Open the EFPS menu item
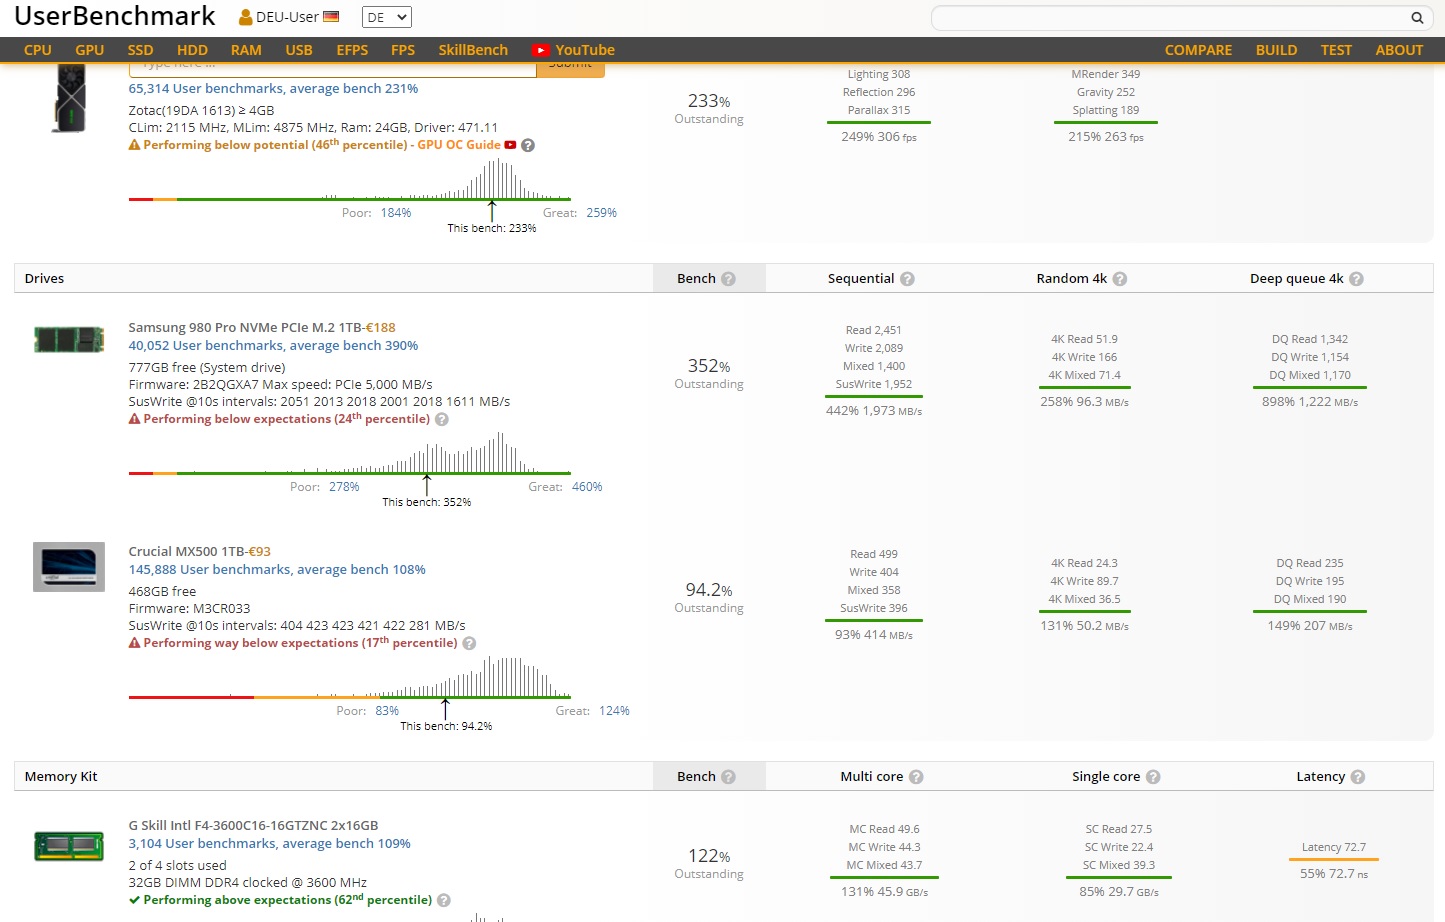 point(352,50)
